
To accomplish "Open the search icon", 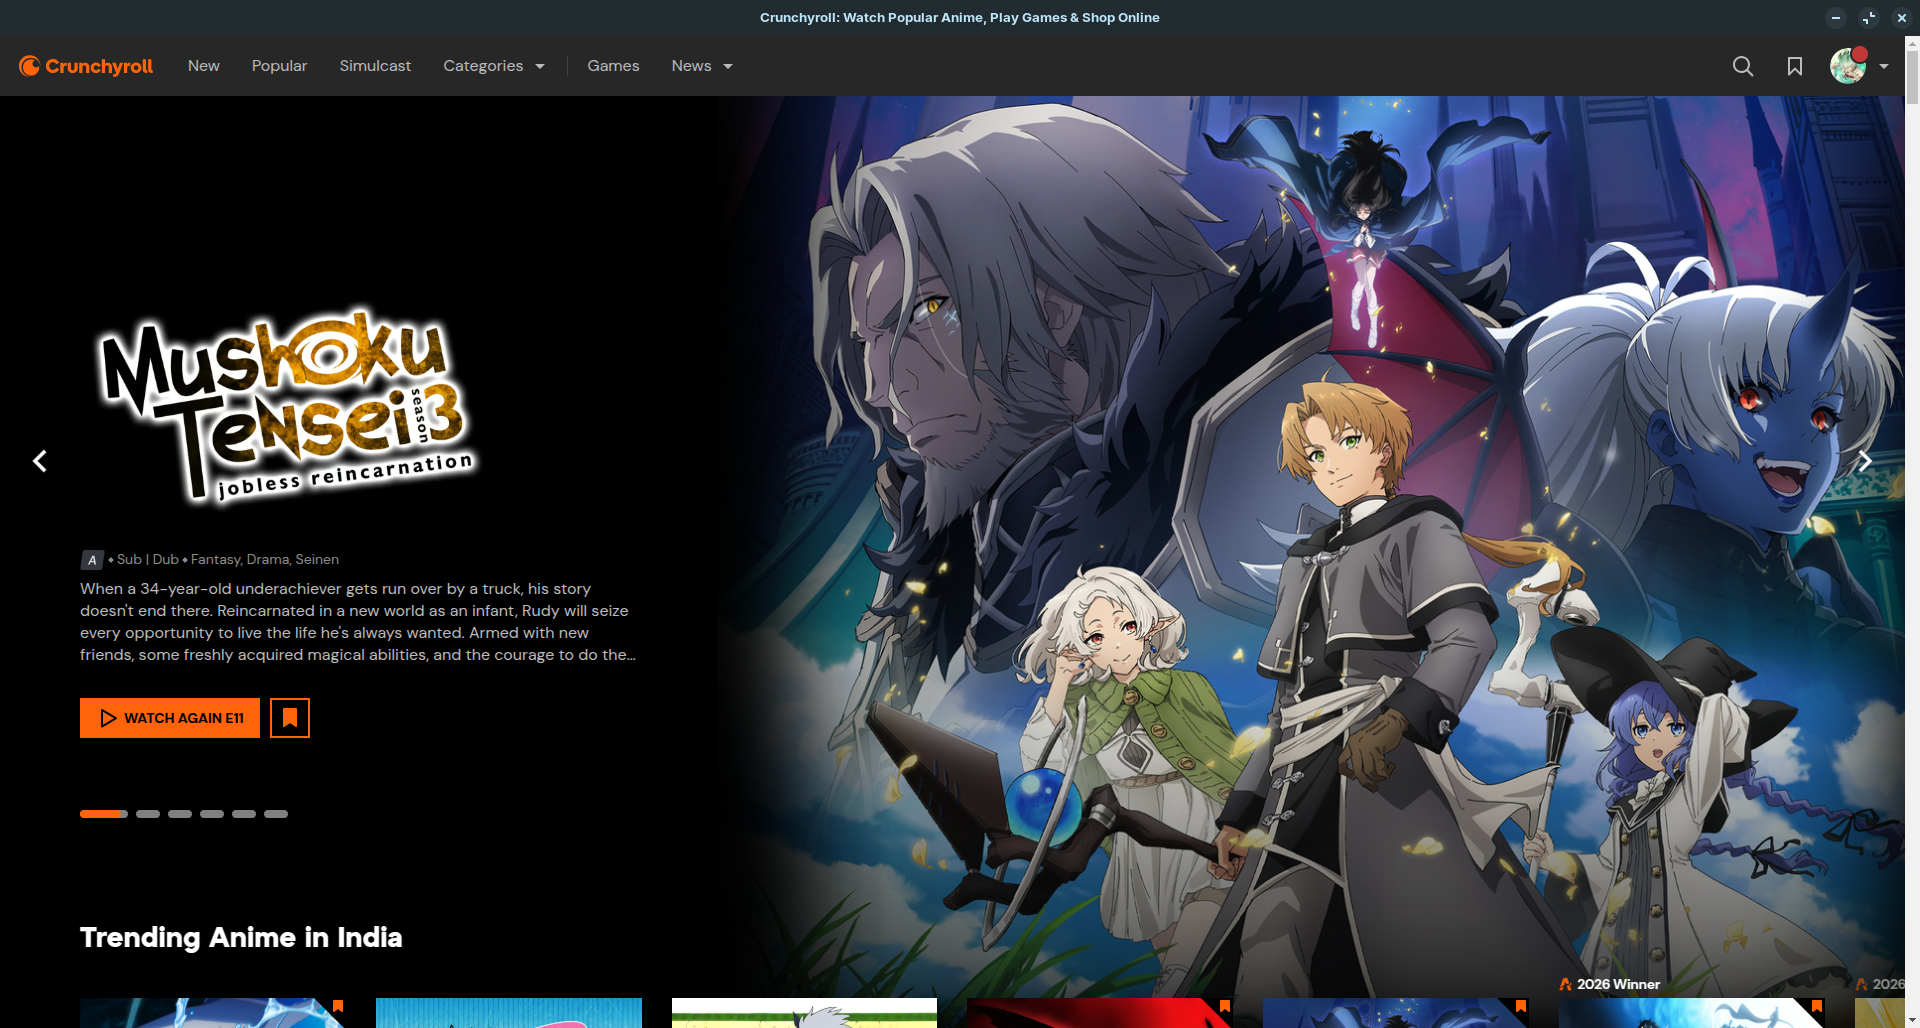I will pyautogui.click(x=1743, y=66).
